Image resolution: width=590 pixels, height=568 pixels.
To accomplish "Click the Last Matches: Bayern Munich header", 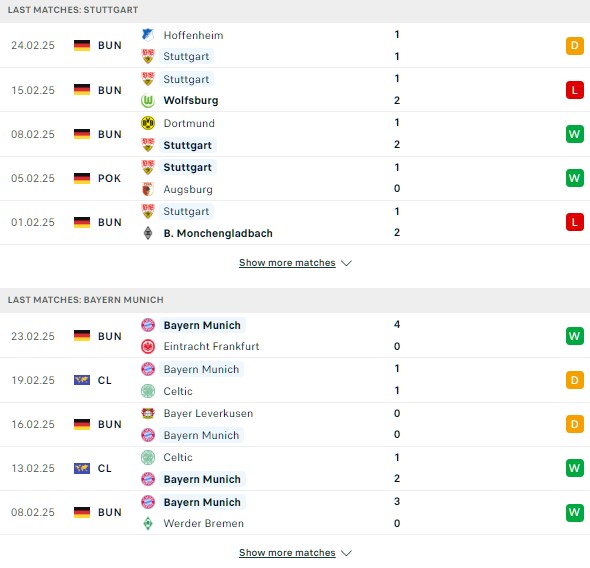I will 86,300.
